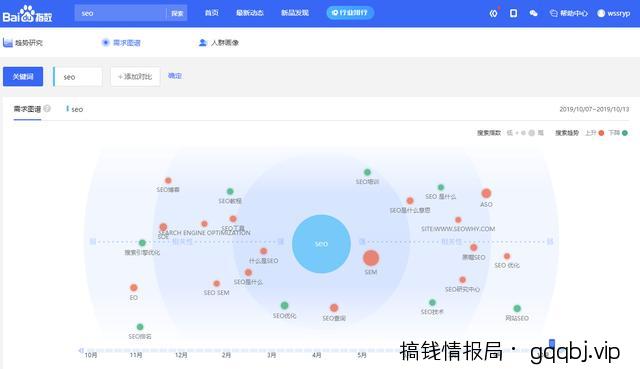Click the green SEO 是什么 bubble

pyautogui.click(x=441, y=187)
